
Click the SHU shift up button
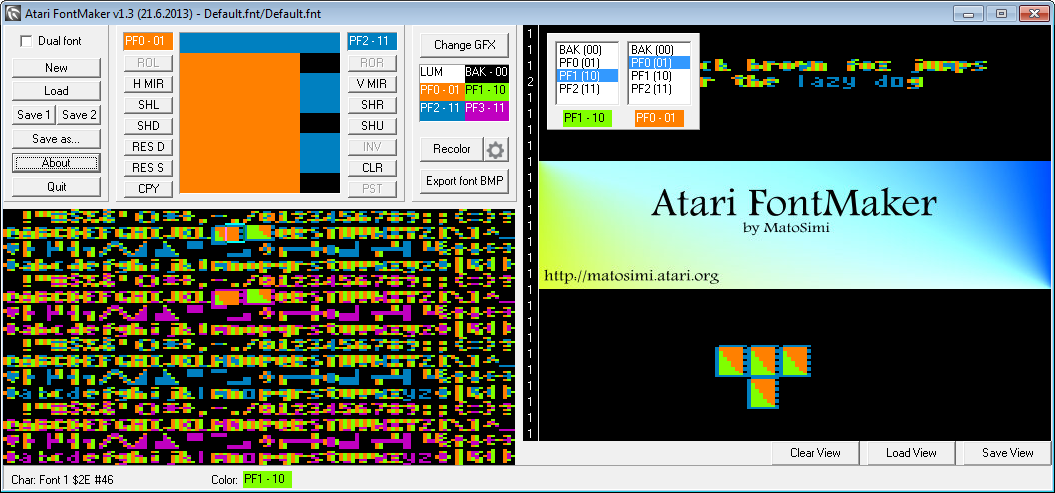click(x=372, y=126)
